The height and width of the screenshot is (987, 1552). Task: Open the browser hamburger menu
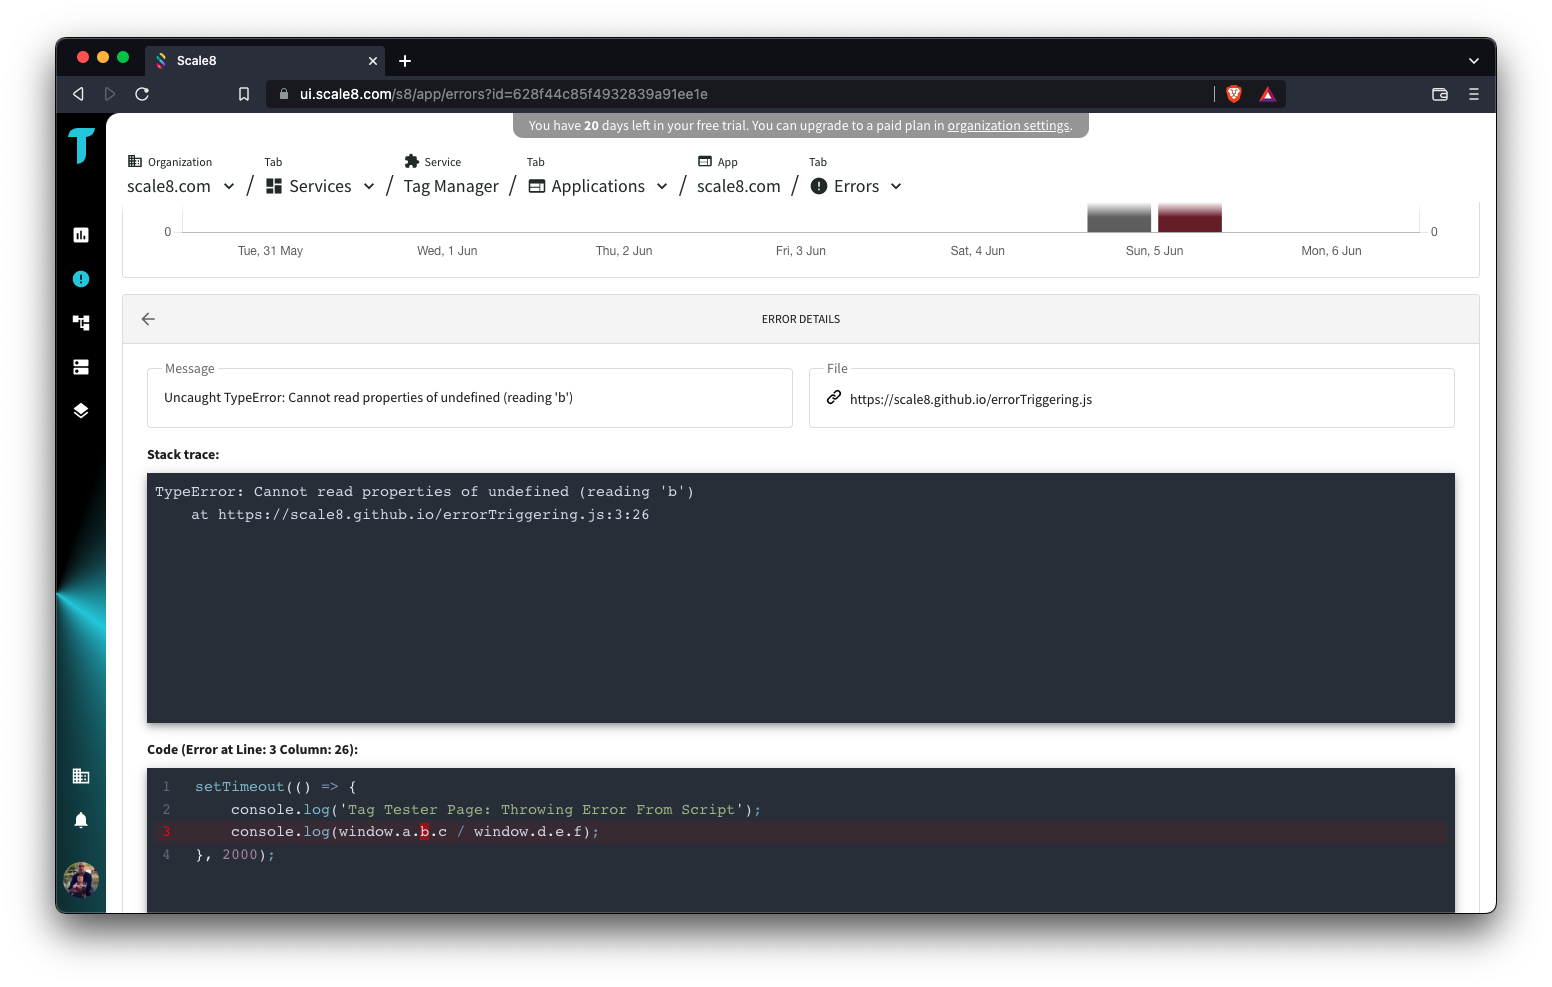point(1473,94)
